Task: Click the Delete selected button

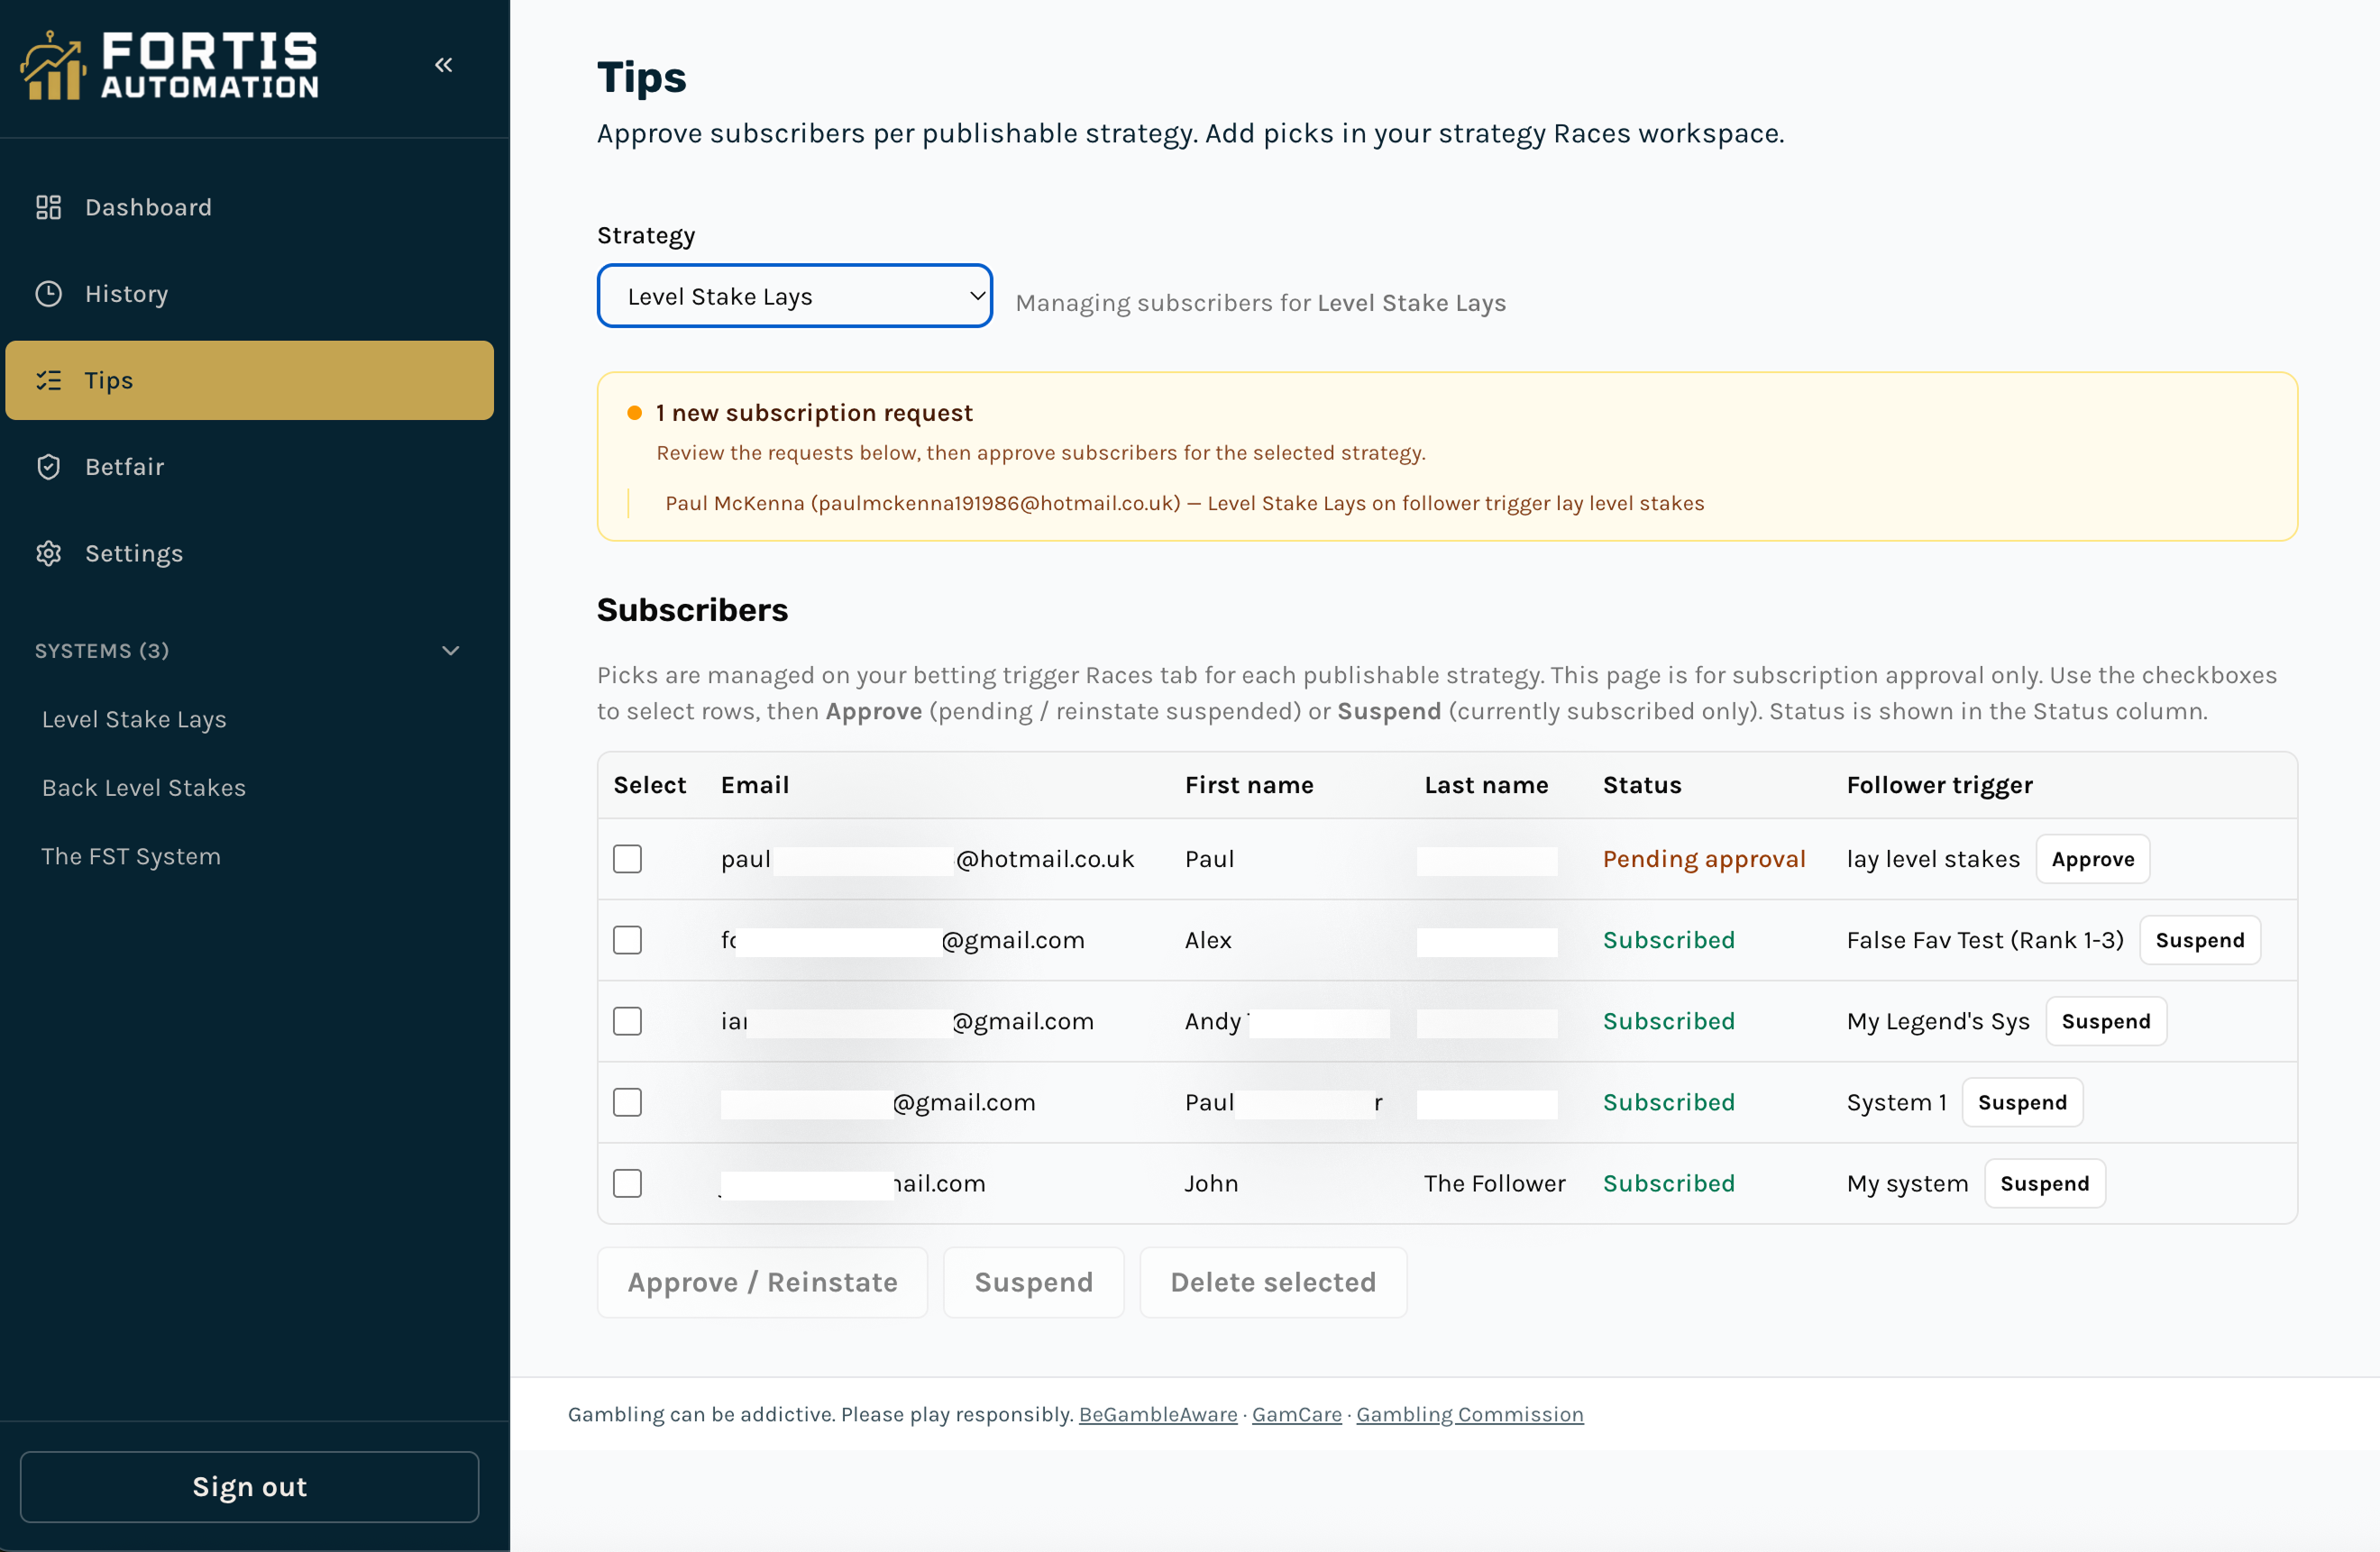Action: click(x=1273, y=1282)
